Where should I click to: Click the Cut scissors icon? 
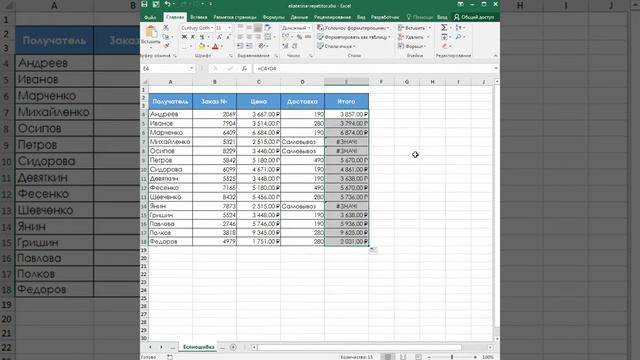166,27
